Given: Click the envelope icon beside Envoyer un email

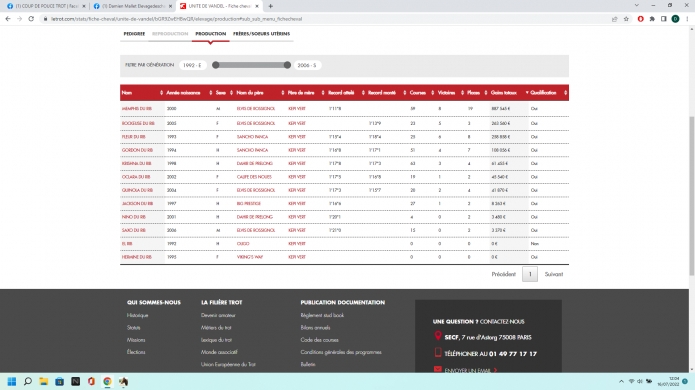Looking at the screenshot, I should (437, 370).
